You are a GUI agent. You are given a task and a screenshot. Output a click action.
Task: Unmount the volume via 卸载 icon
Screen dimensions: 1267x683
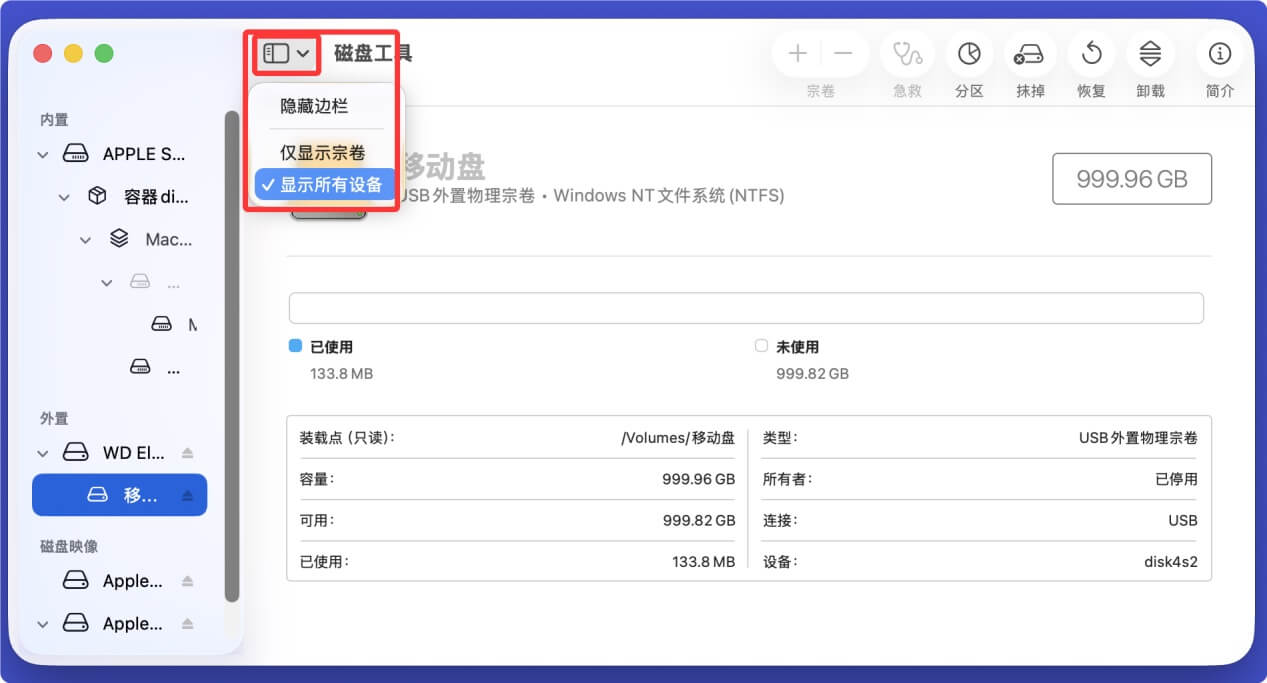click(x=1150, y=54)
